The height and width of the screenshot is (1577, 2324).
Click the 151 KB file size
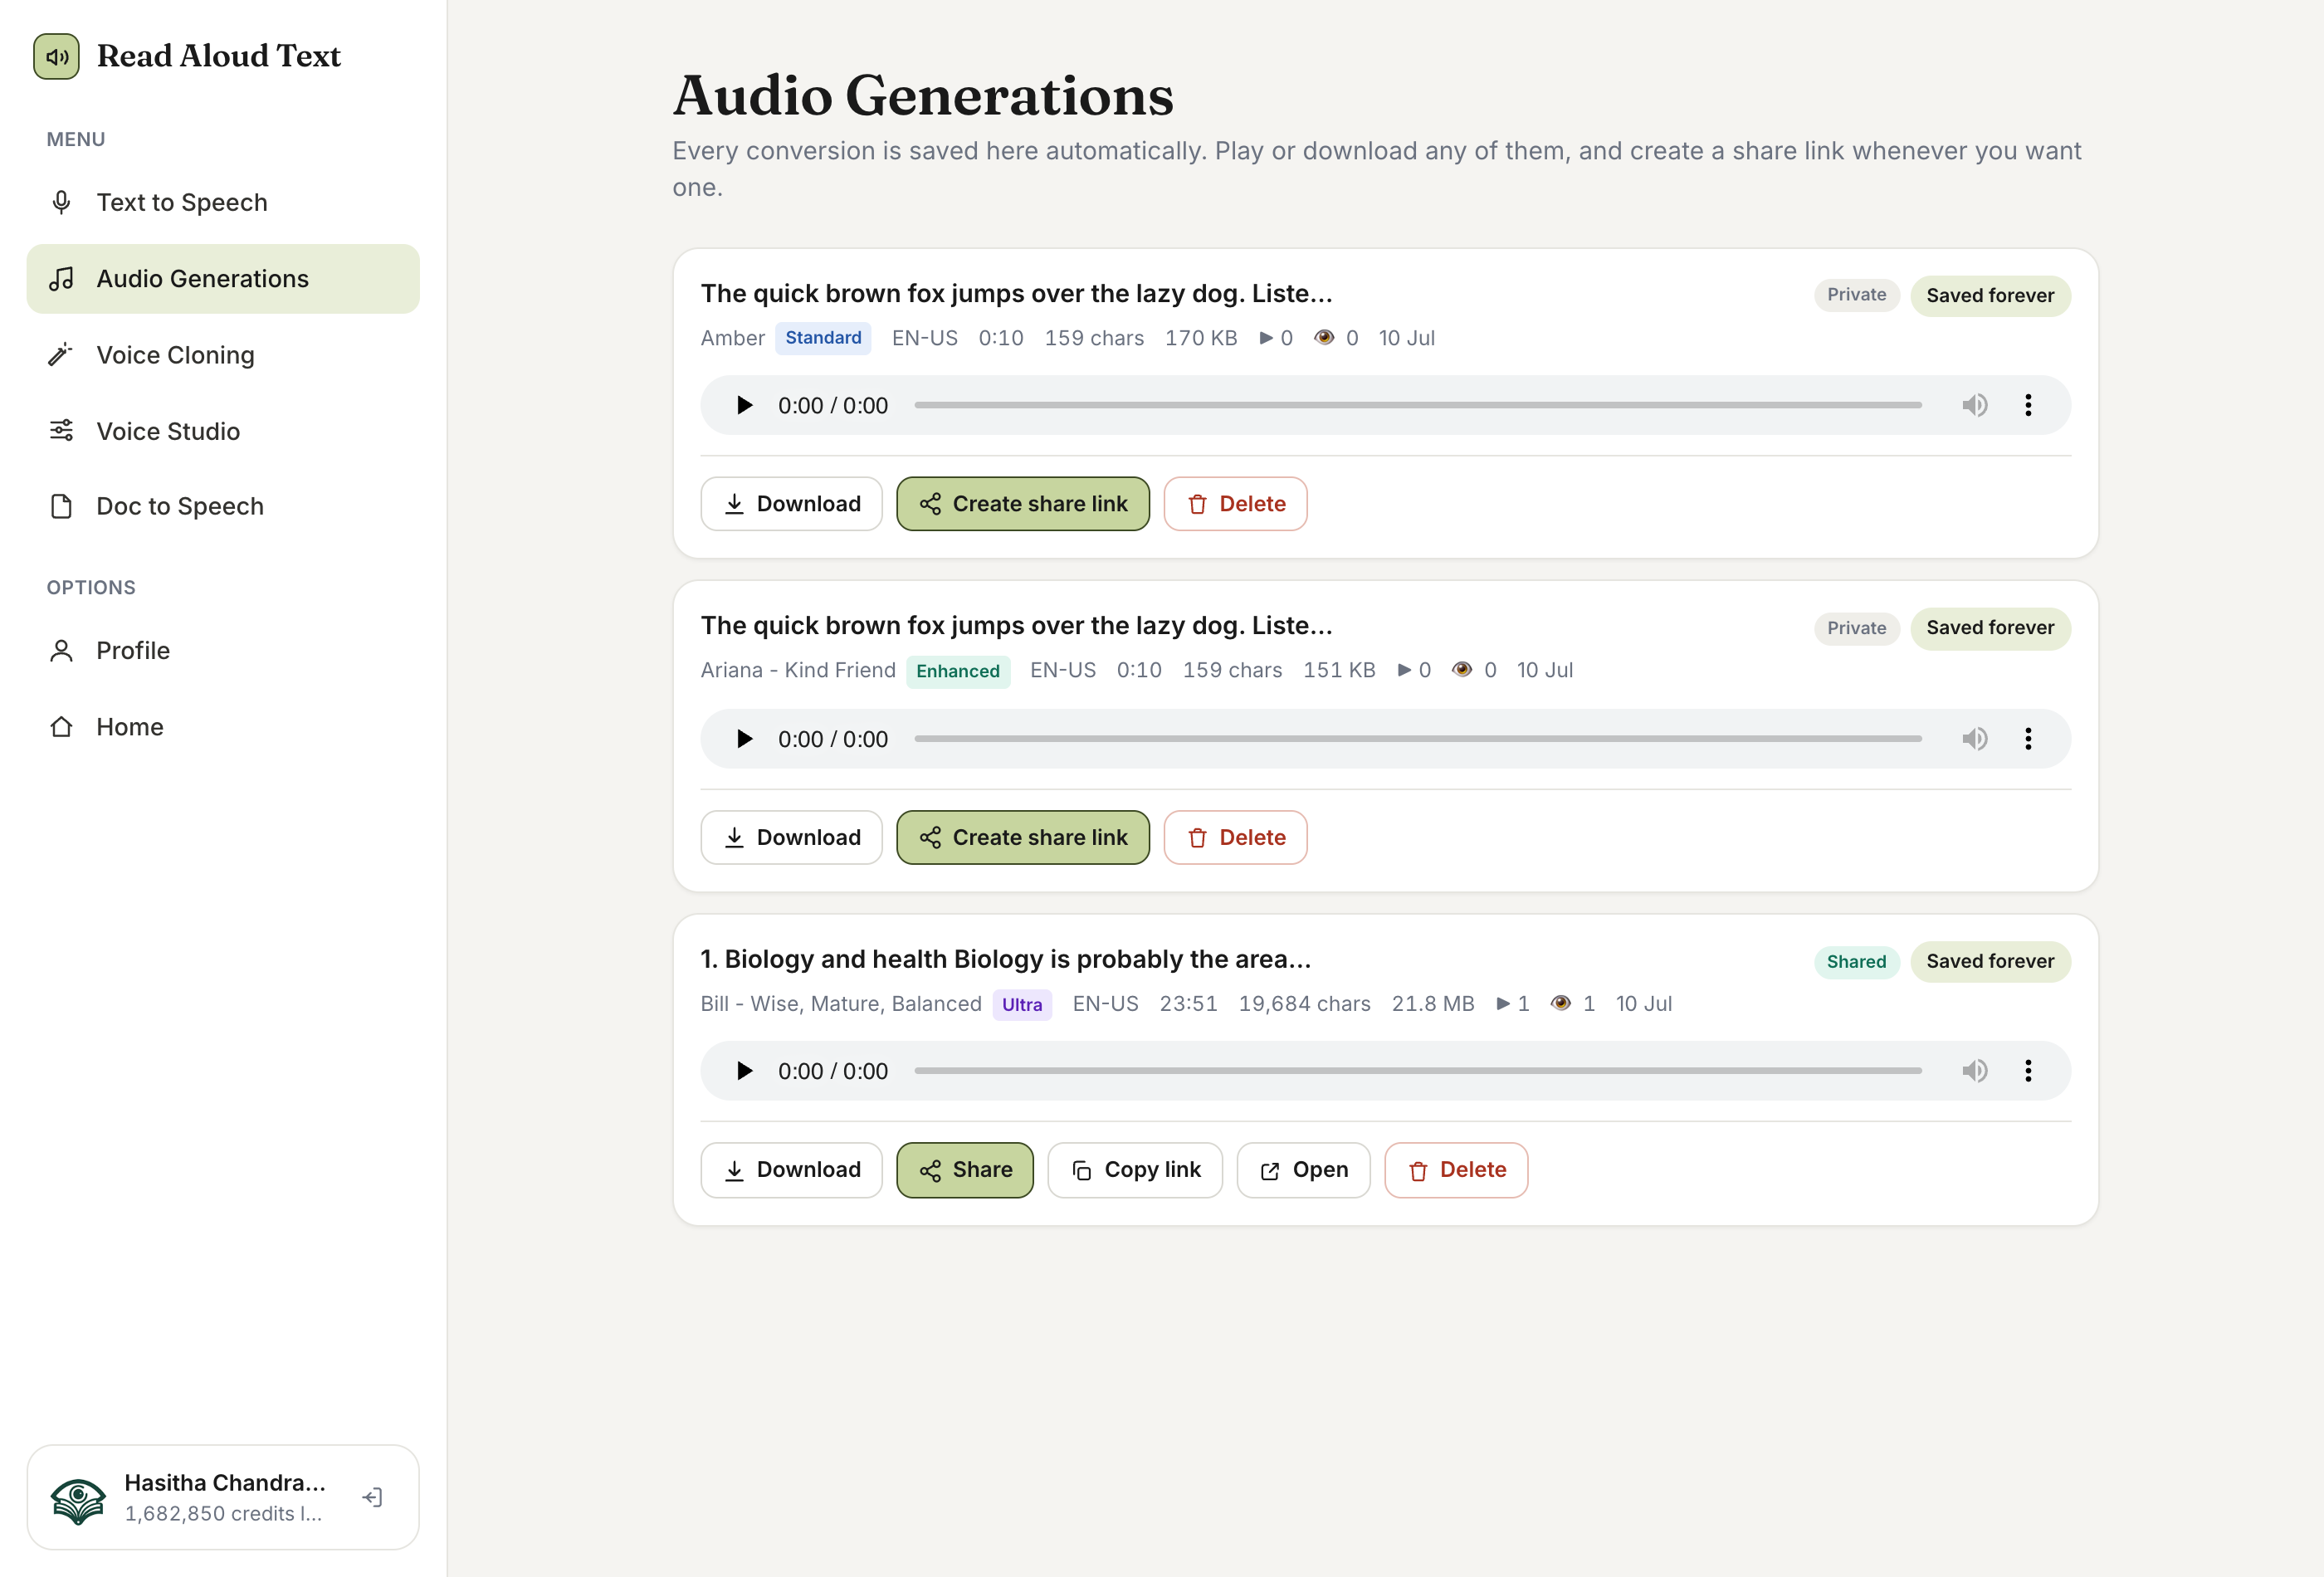tap(1339, 670)
